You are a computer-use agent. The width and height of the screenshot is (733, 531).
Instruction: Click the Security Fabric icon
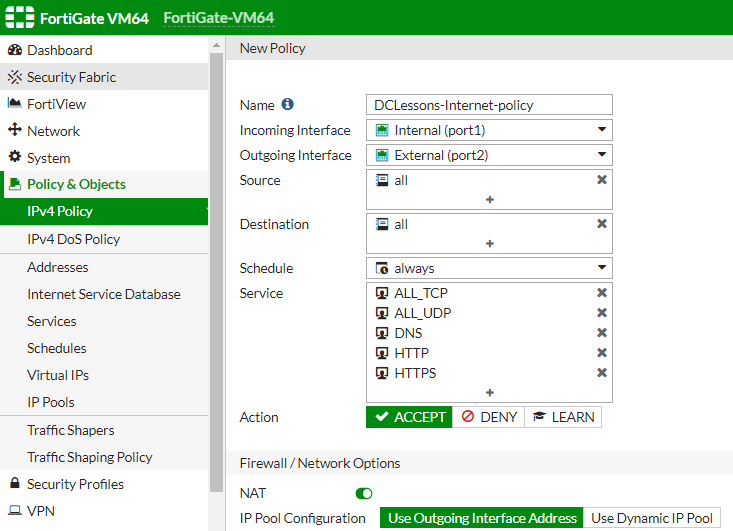(15, 77)
